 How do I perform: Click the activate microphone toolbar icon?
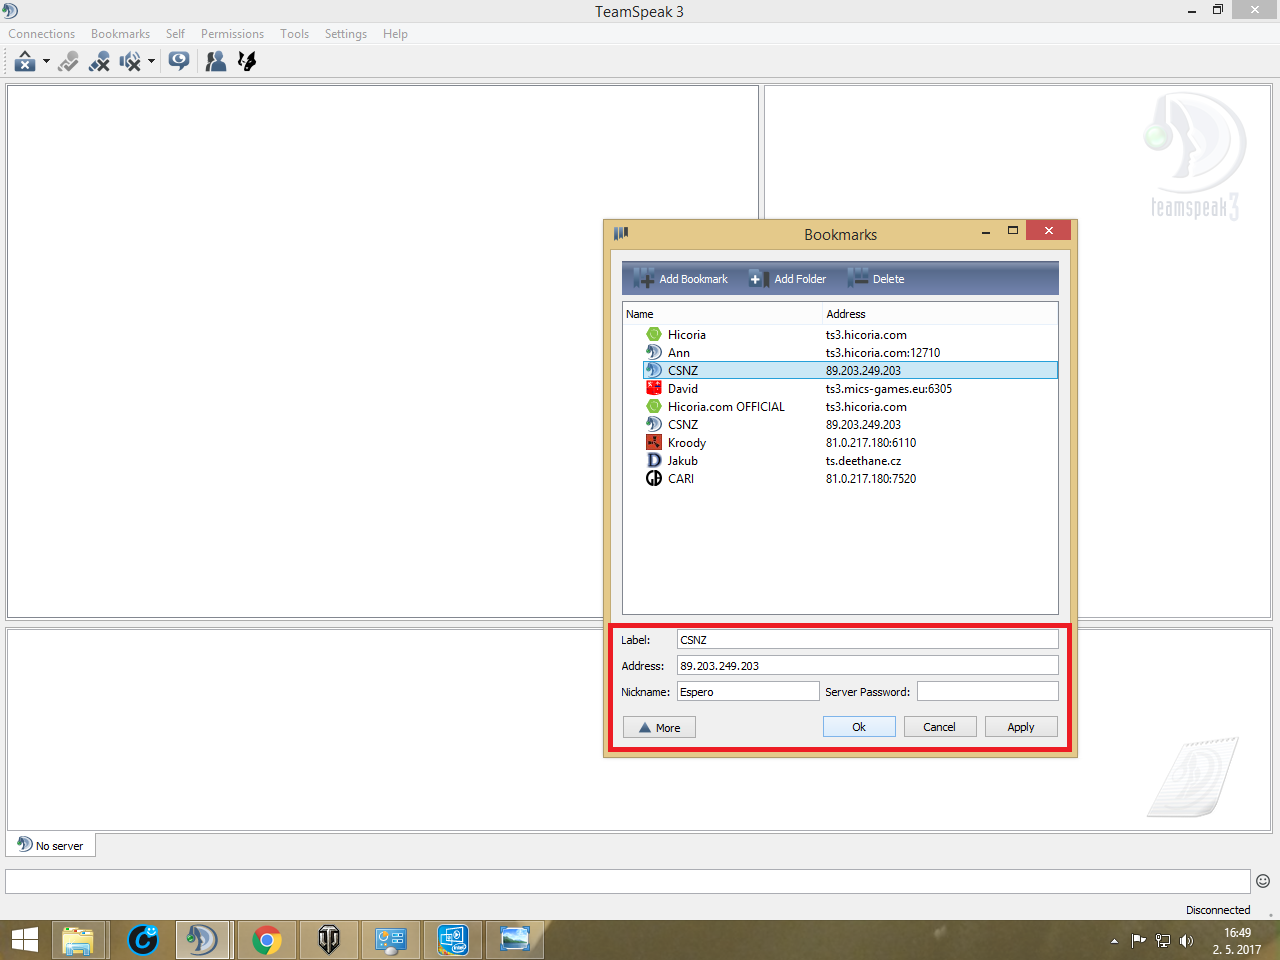(x=68, y=62)
